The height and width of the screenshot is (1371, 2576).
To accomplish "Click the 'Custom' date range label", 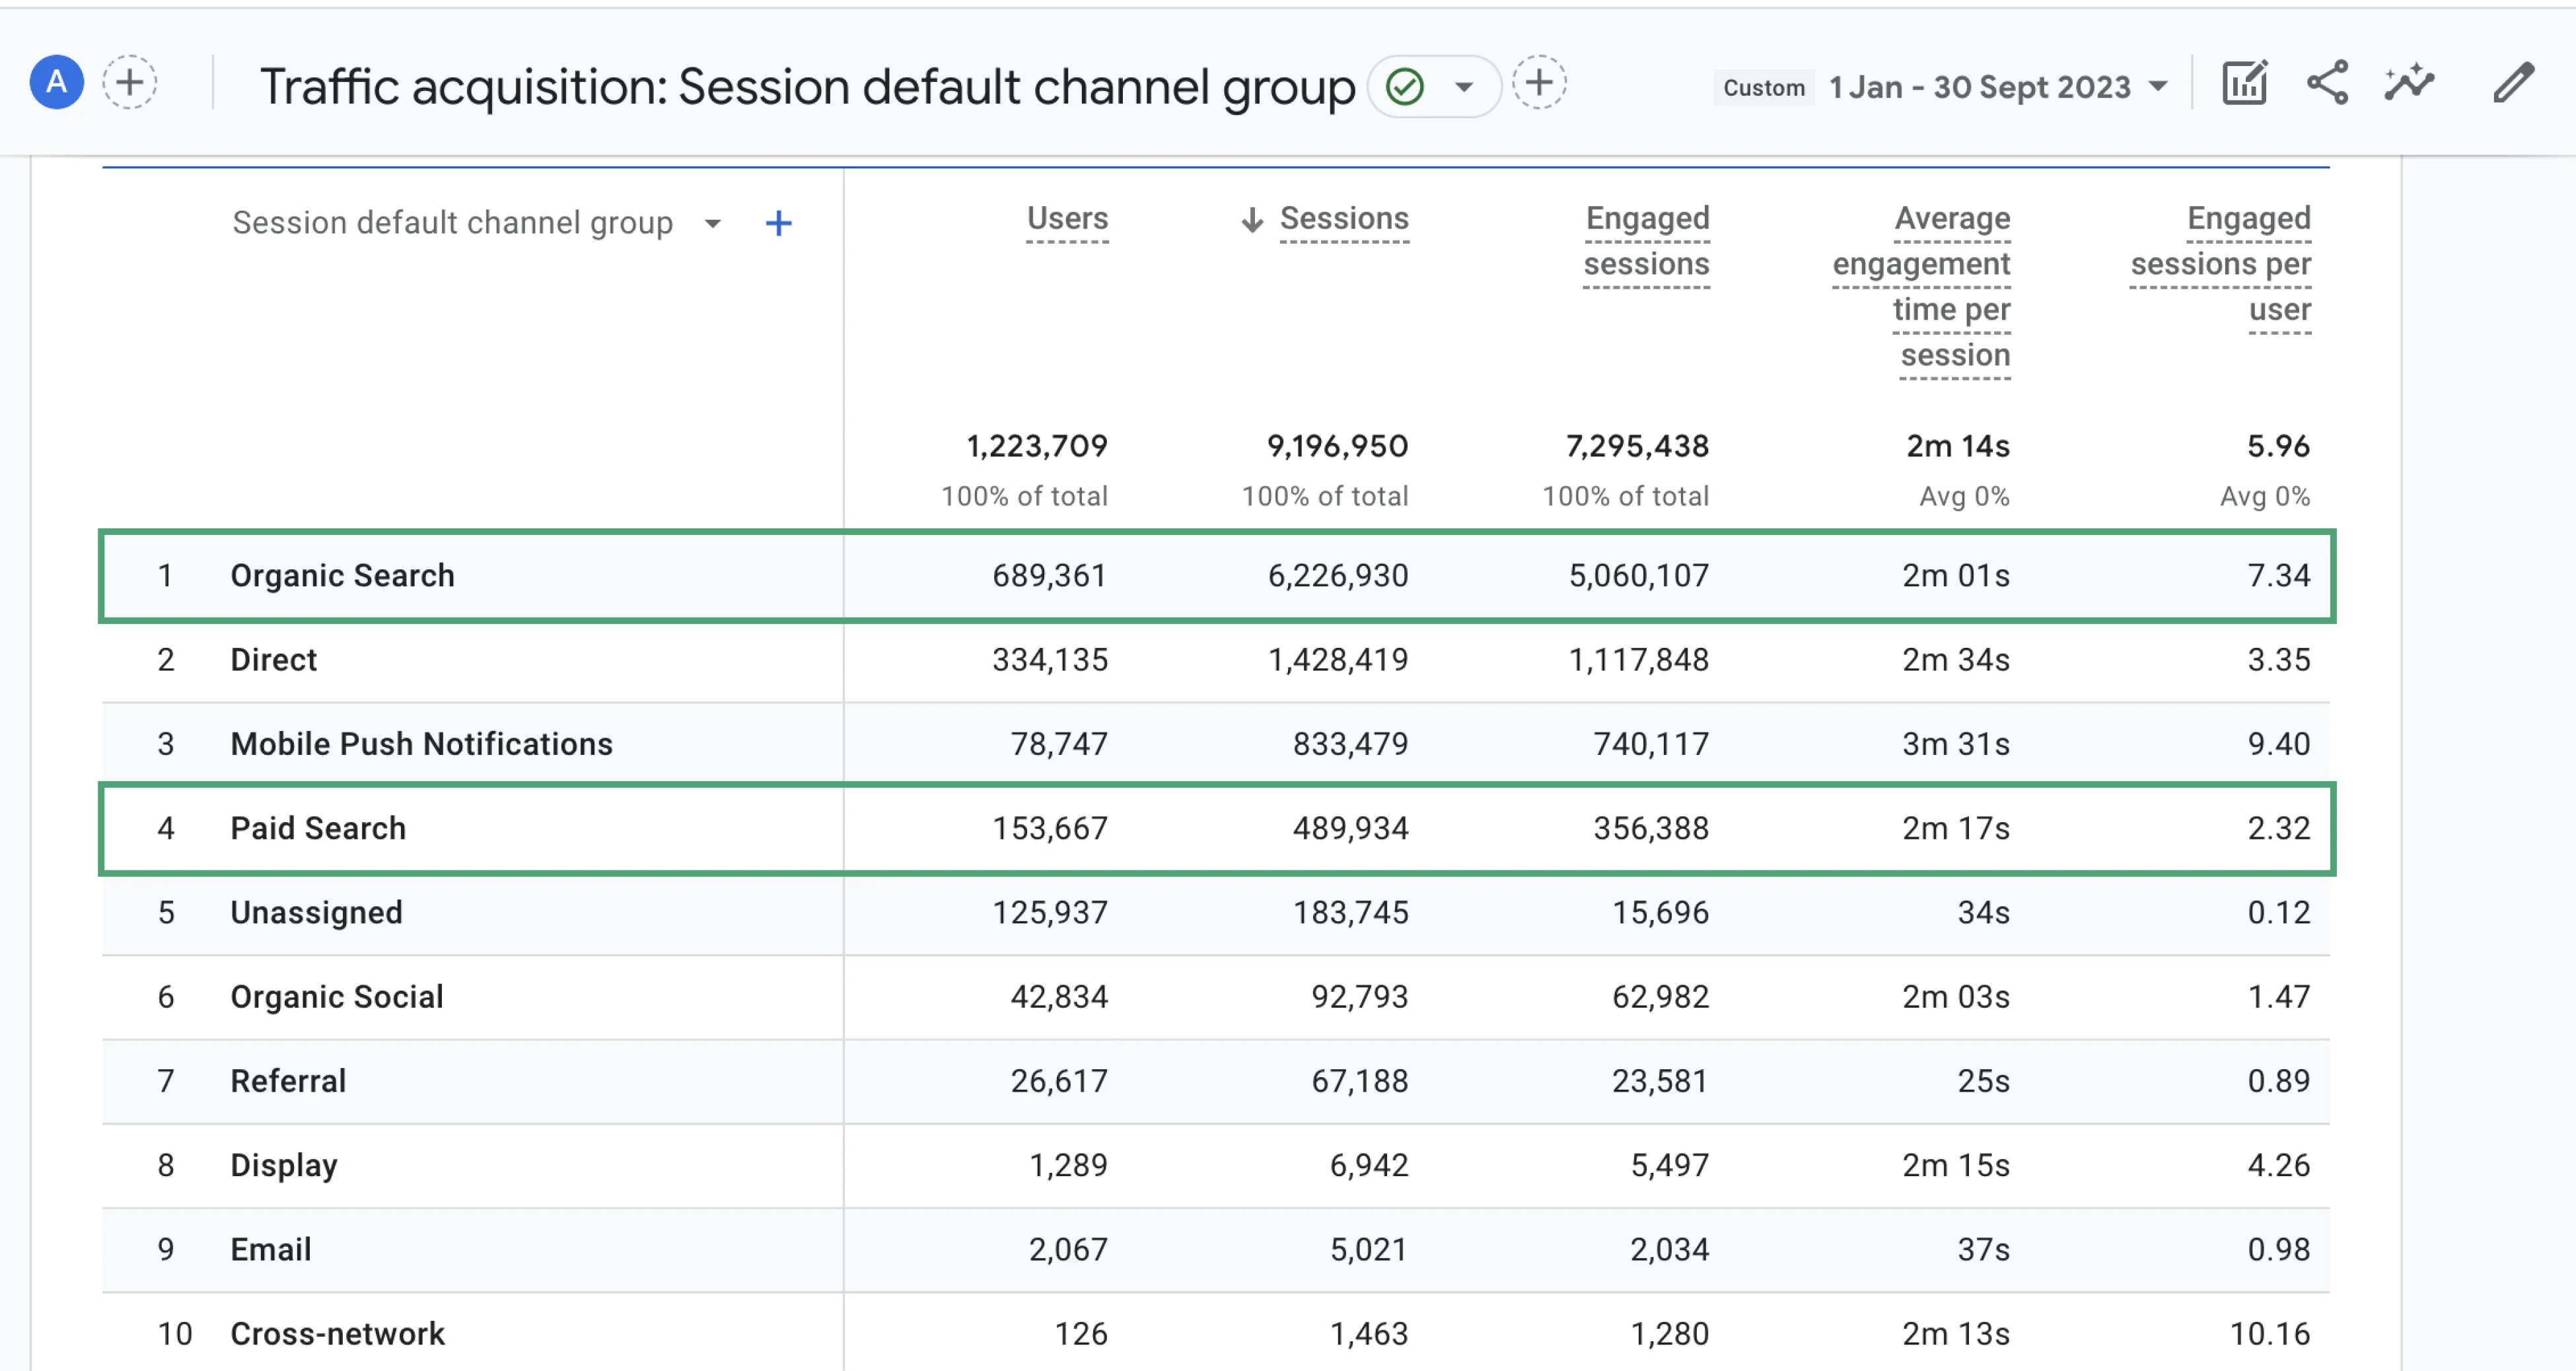I will tap(1764, 88).
